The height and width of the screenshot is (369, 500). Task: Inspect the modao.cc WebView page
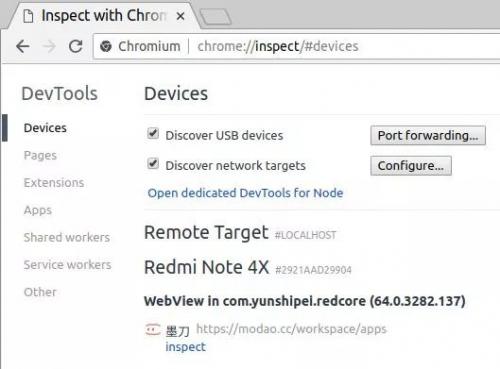click(185, 347)
